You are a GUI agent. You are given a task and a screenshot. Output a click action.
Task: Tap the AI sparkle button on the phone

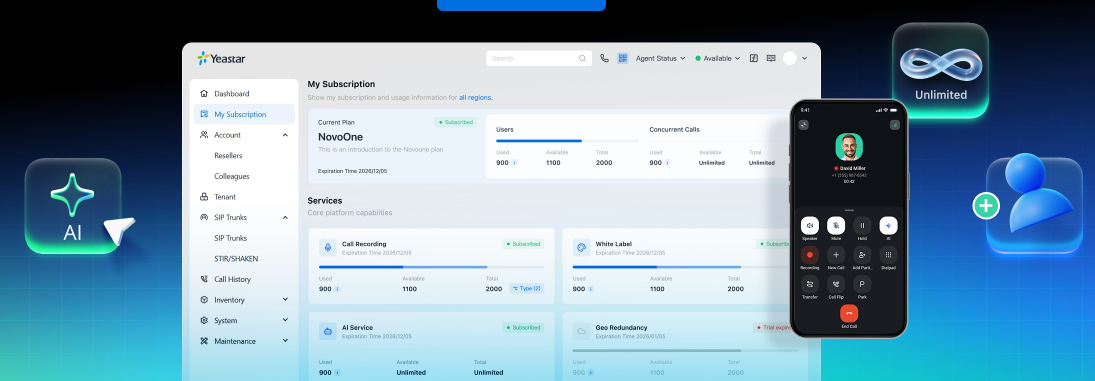(x=888, y=225)
